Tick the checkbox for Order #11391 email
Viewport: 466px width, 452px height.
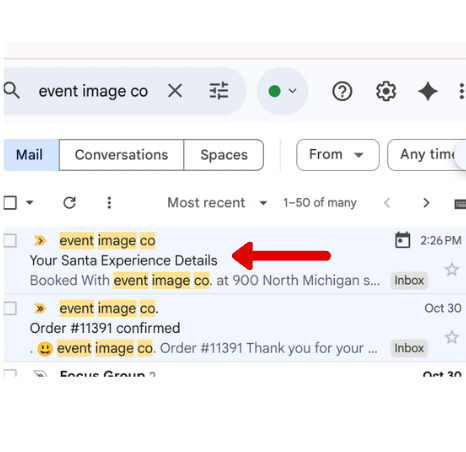coord(10,308)
